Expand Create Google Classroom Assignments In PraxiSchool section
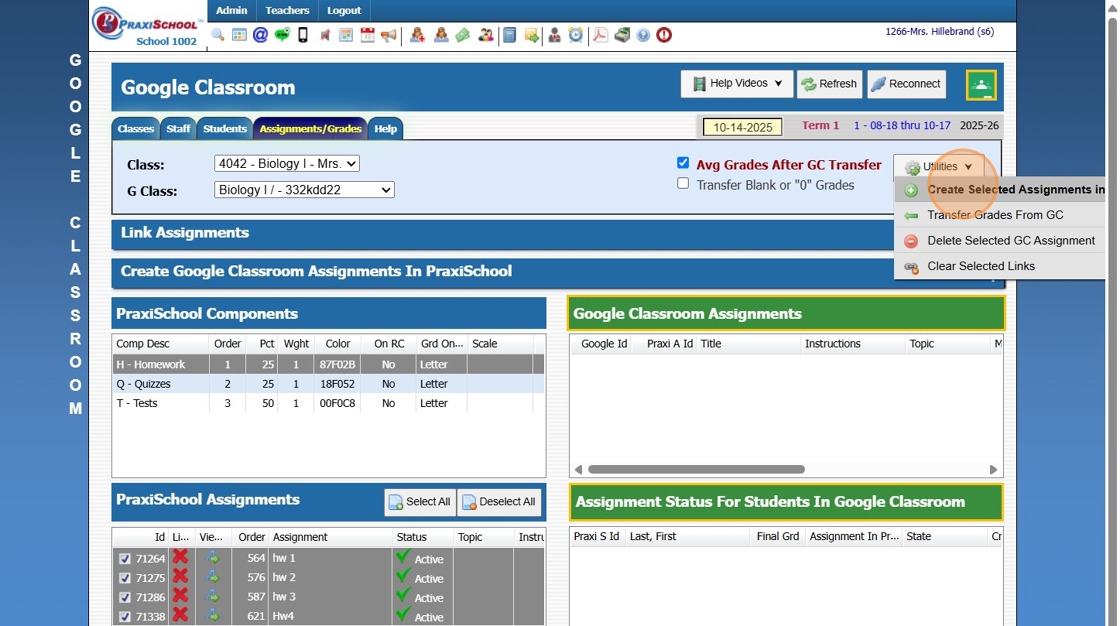1120x626 pixels. tap(502, 272)
